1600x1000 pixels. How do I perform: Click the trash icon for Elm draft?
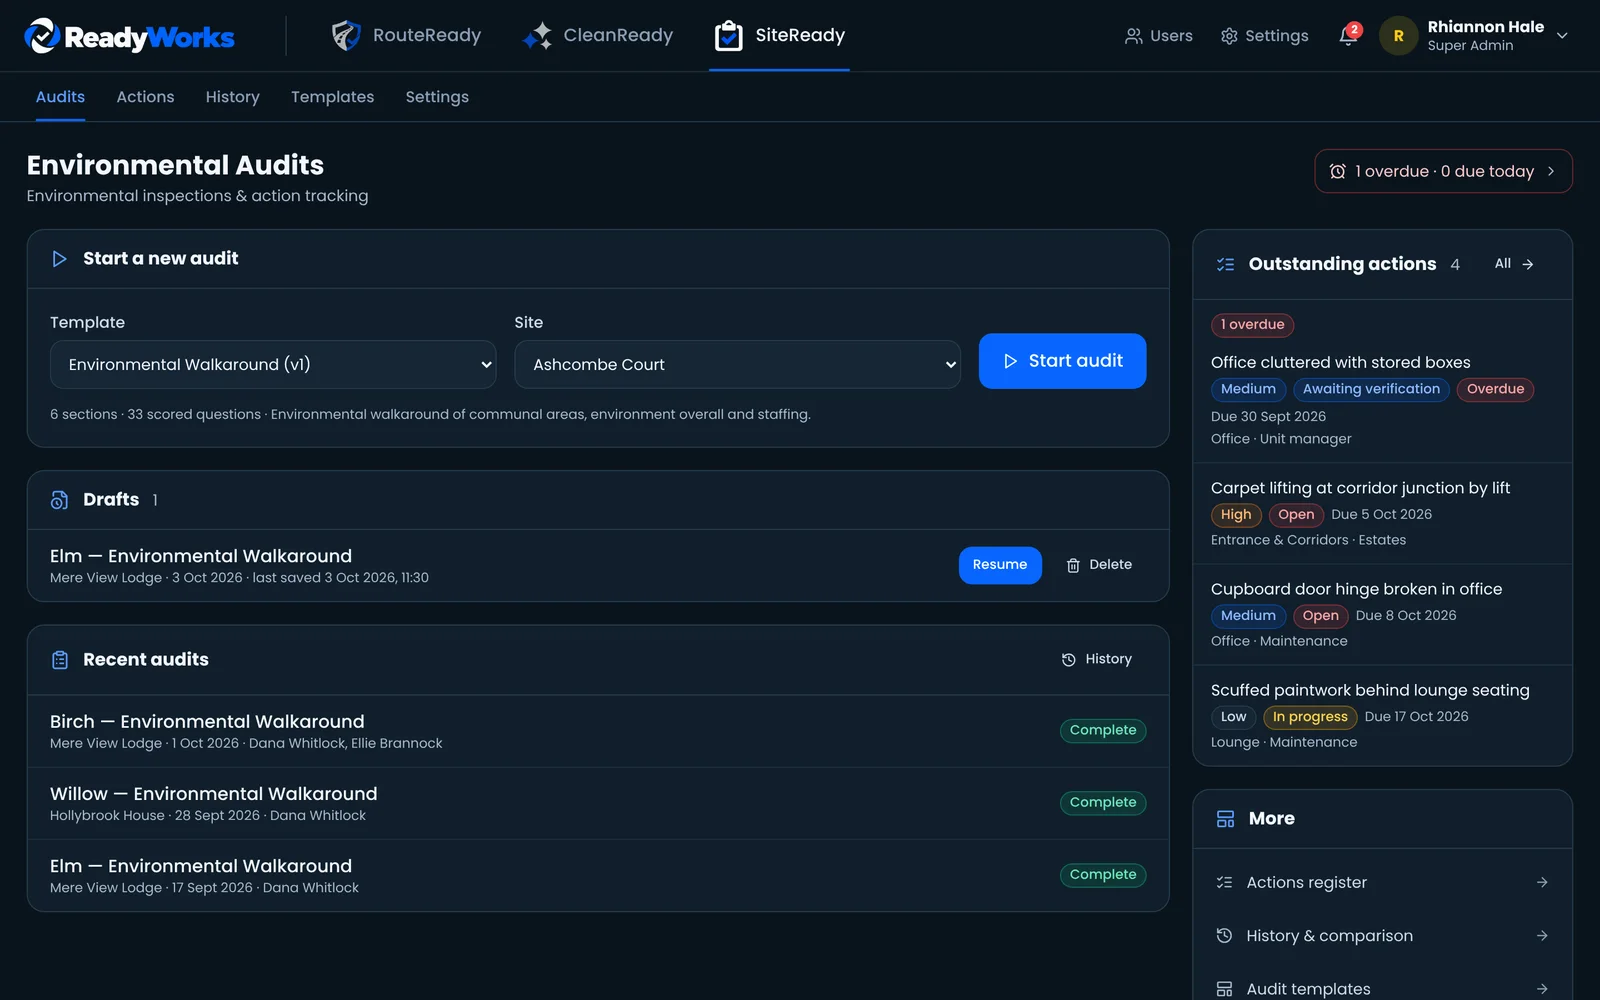[1073, 565]
